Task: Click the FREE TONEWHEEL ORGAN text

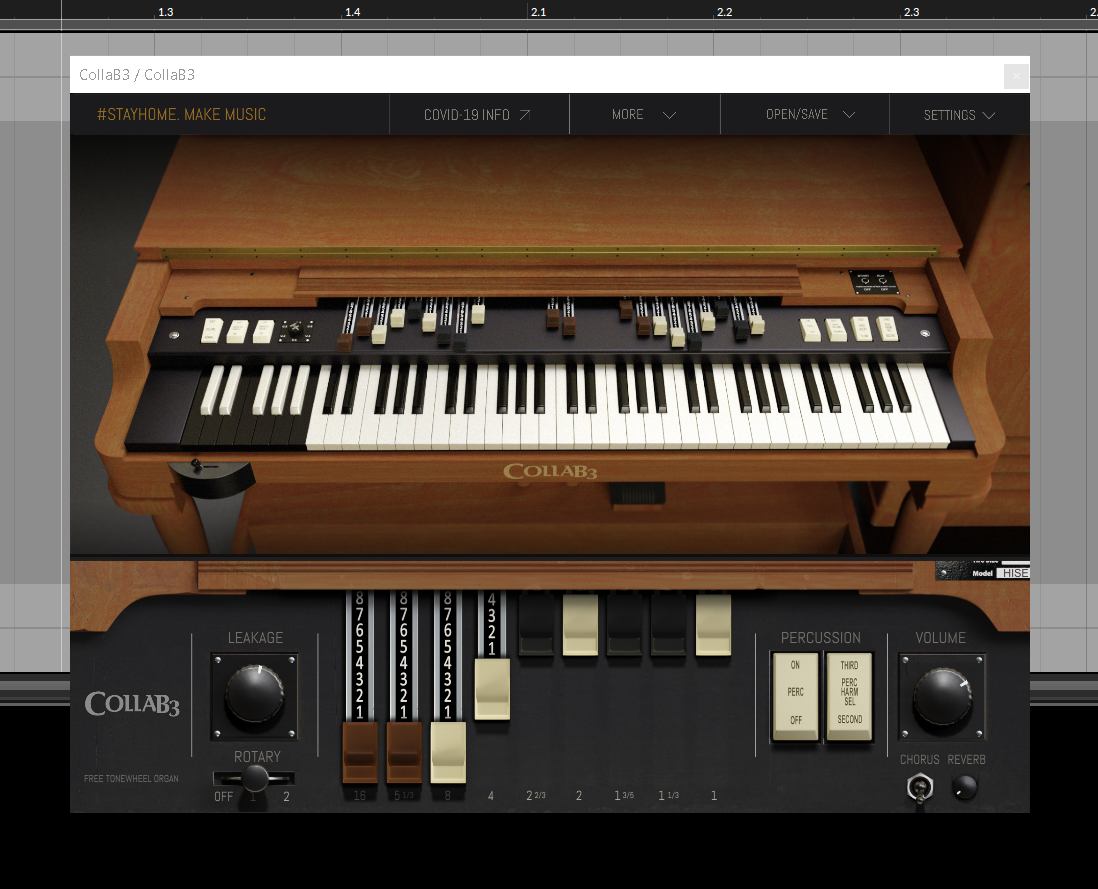Action: tap(131, 778)
